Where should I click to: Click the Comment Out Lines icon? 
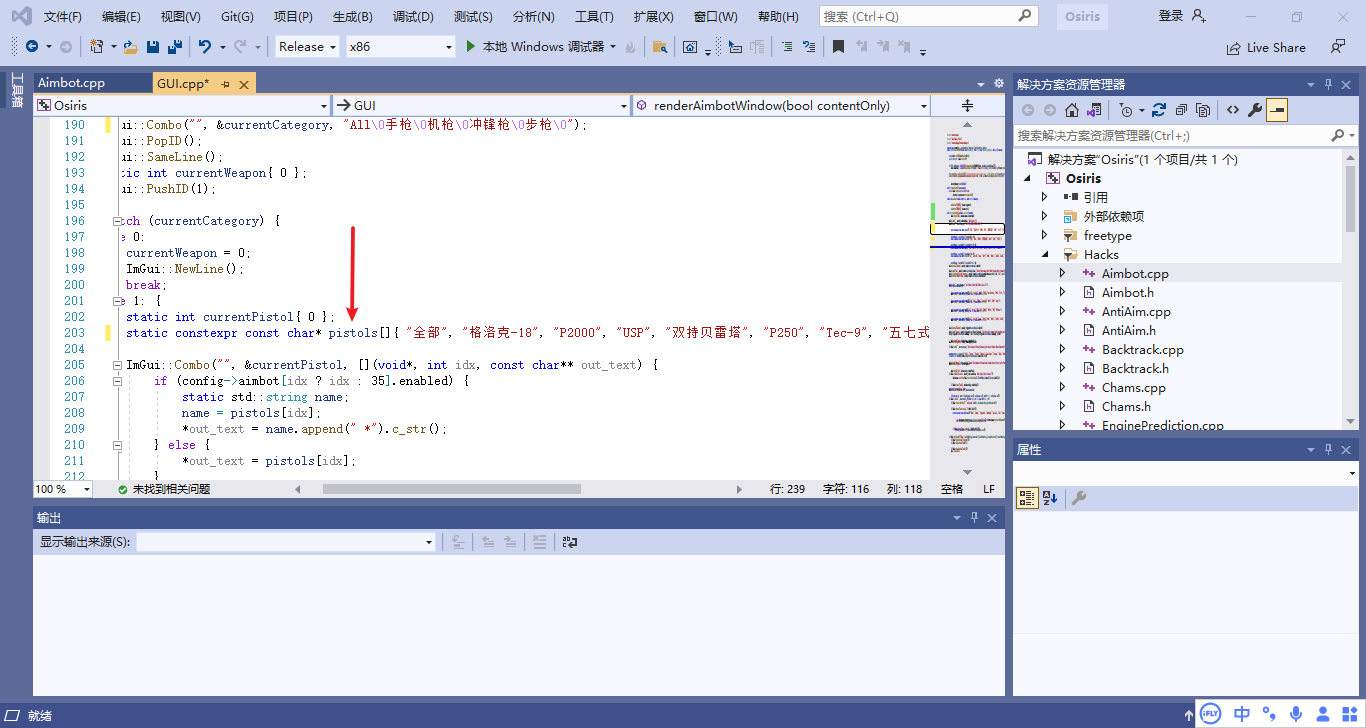coord(787,46)
